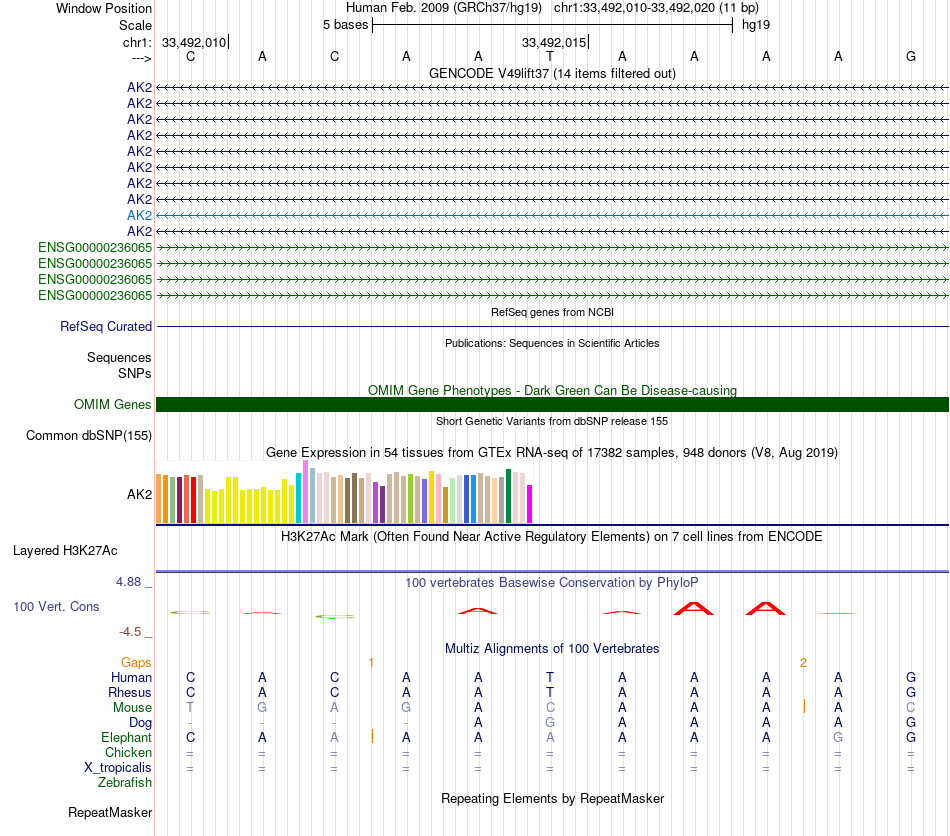Image resolution: width=950 pixels, height=836 pixels.
Task: Click the magenta last bar in GTEx chart
Action: pyautogui.click(x=530, y=504)
